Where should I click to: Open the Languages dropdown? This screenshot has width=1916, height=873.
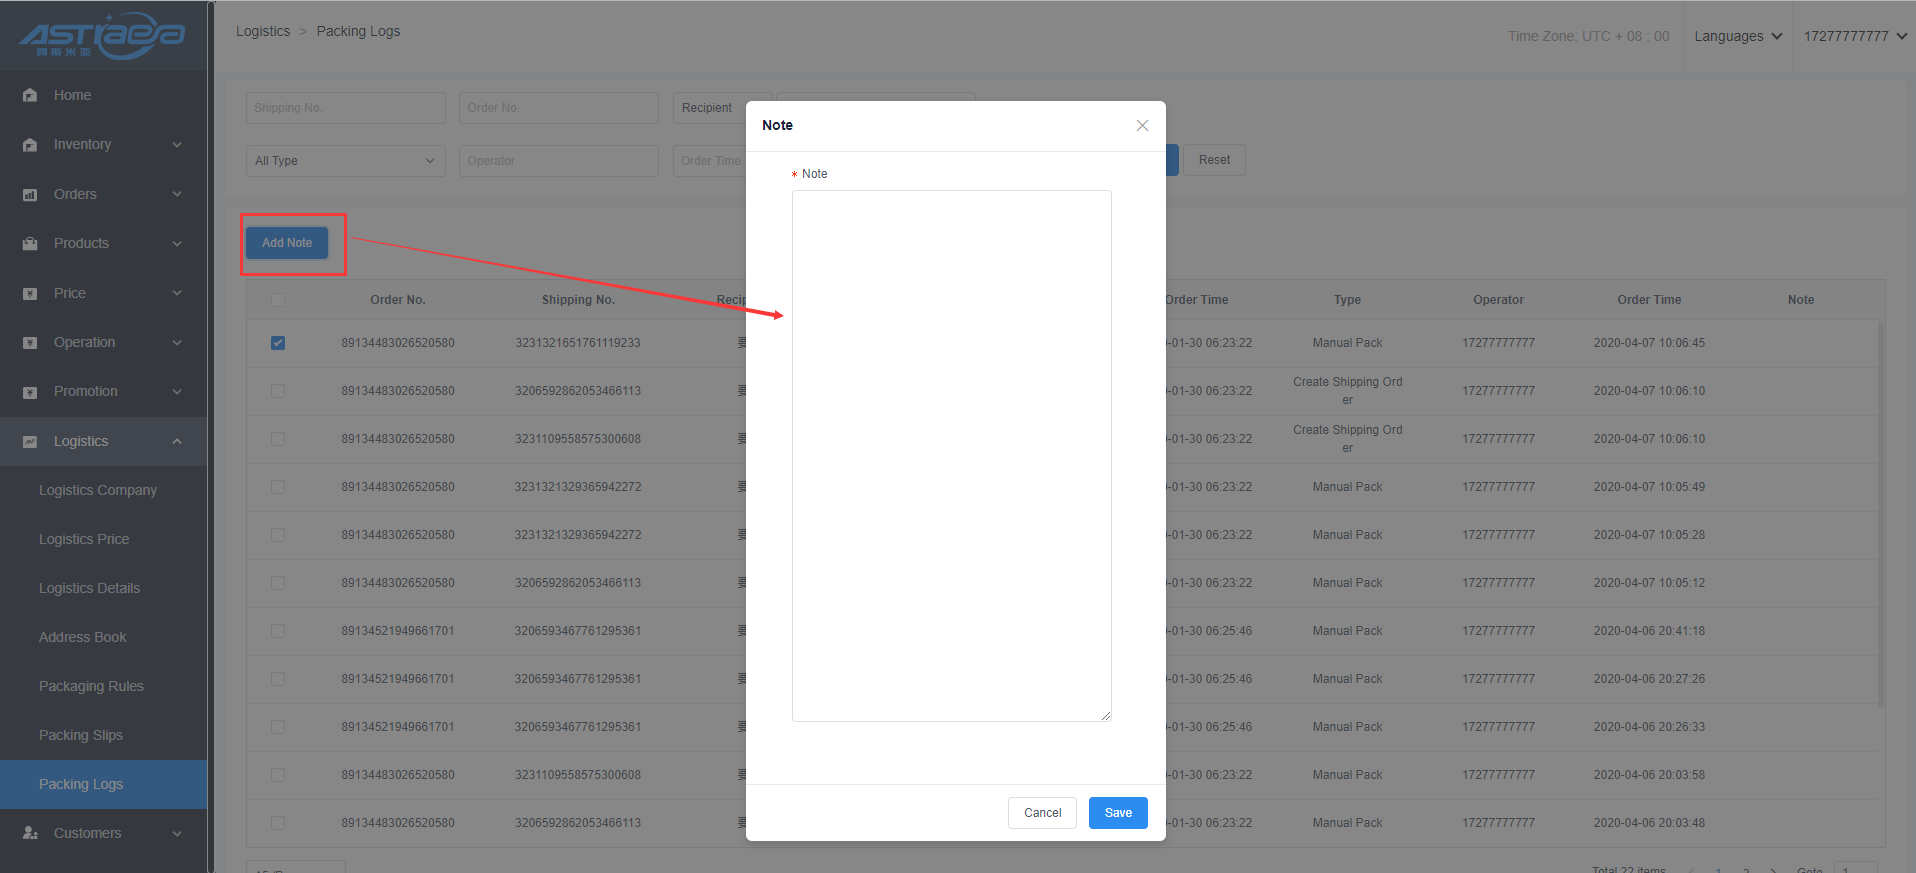point(1738,36)
